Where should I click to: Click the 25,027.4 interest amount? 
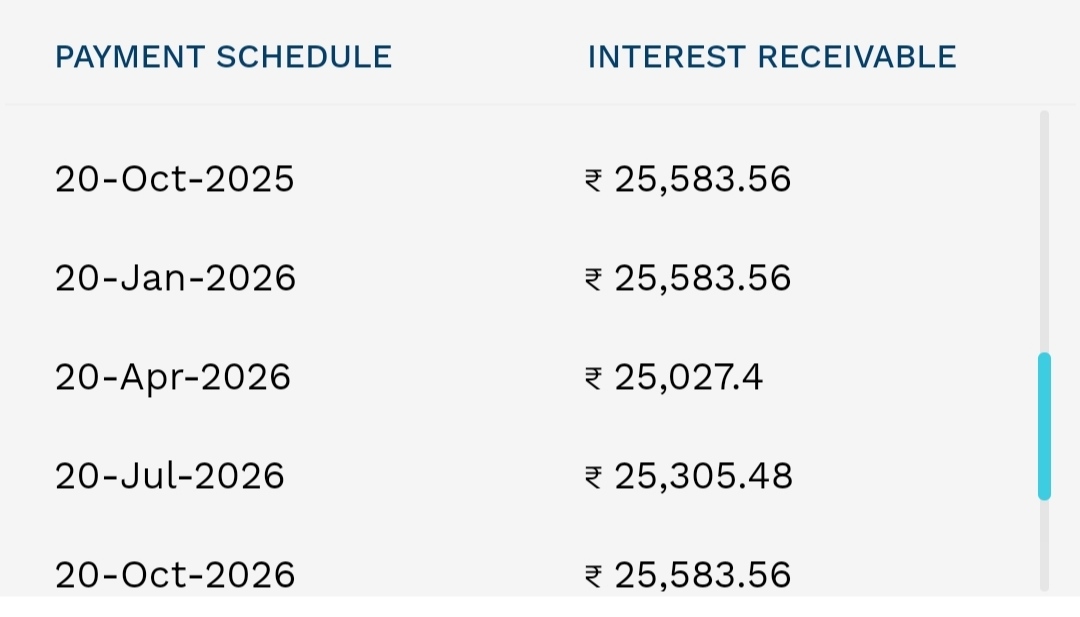(x=688, y=378)
